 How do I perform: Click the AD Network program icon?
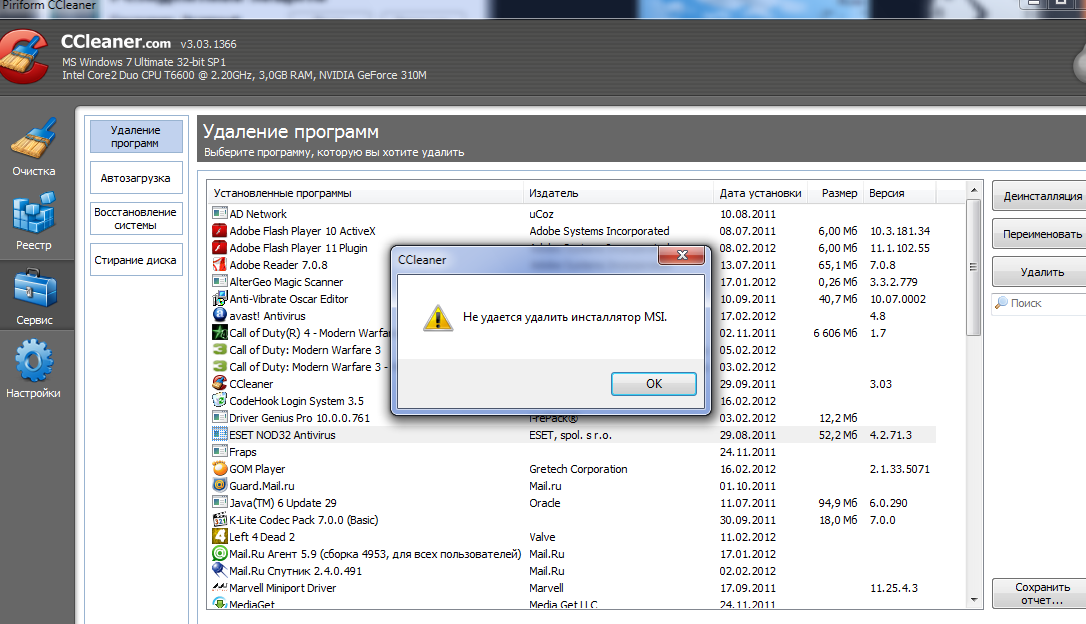(x=220, y=213)
